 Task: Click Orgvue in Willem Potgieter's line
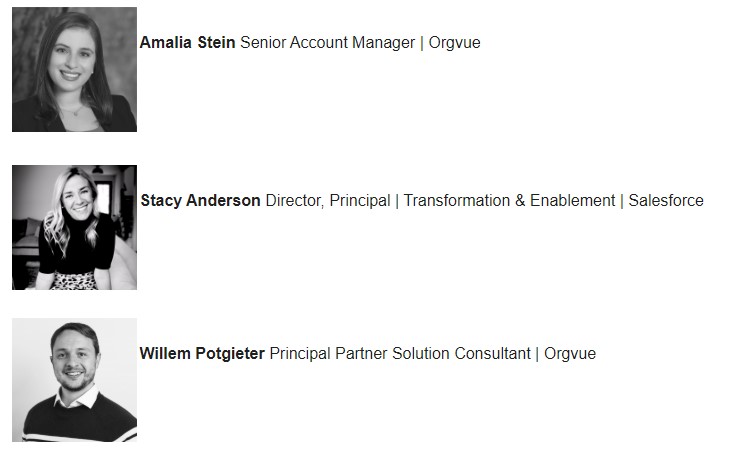click(570, 354)
